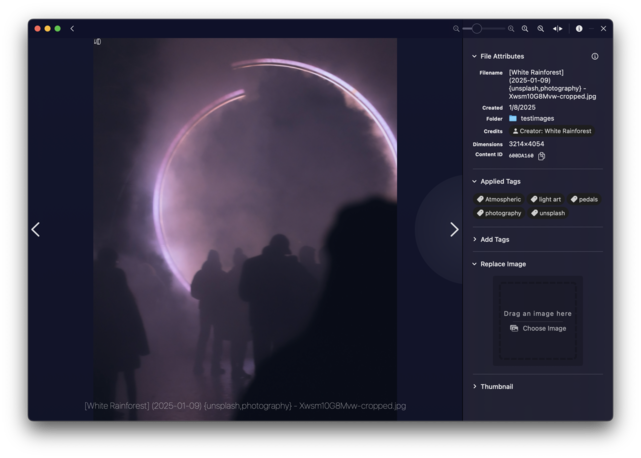The image size is (641, 458).
Task: Collapse the Replace Image section
Action: coord(474,264)
